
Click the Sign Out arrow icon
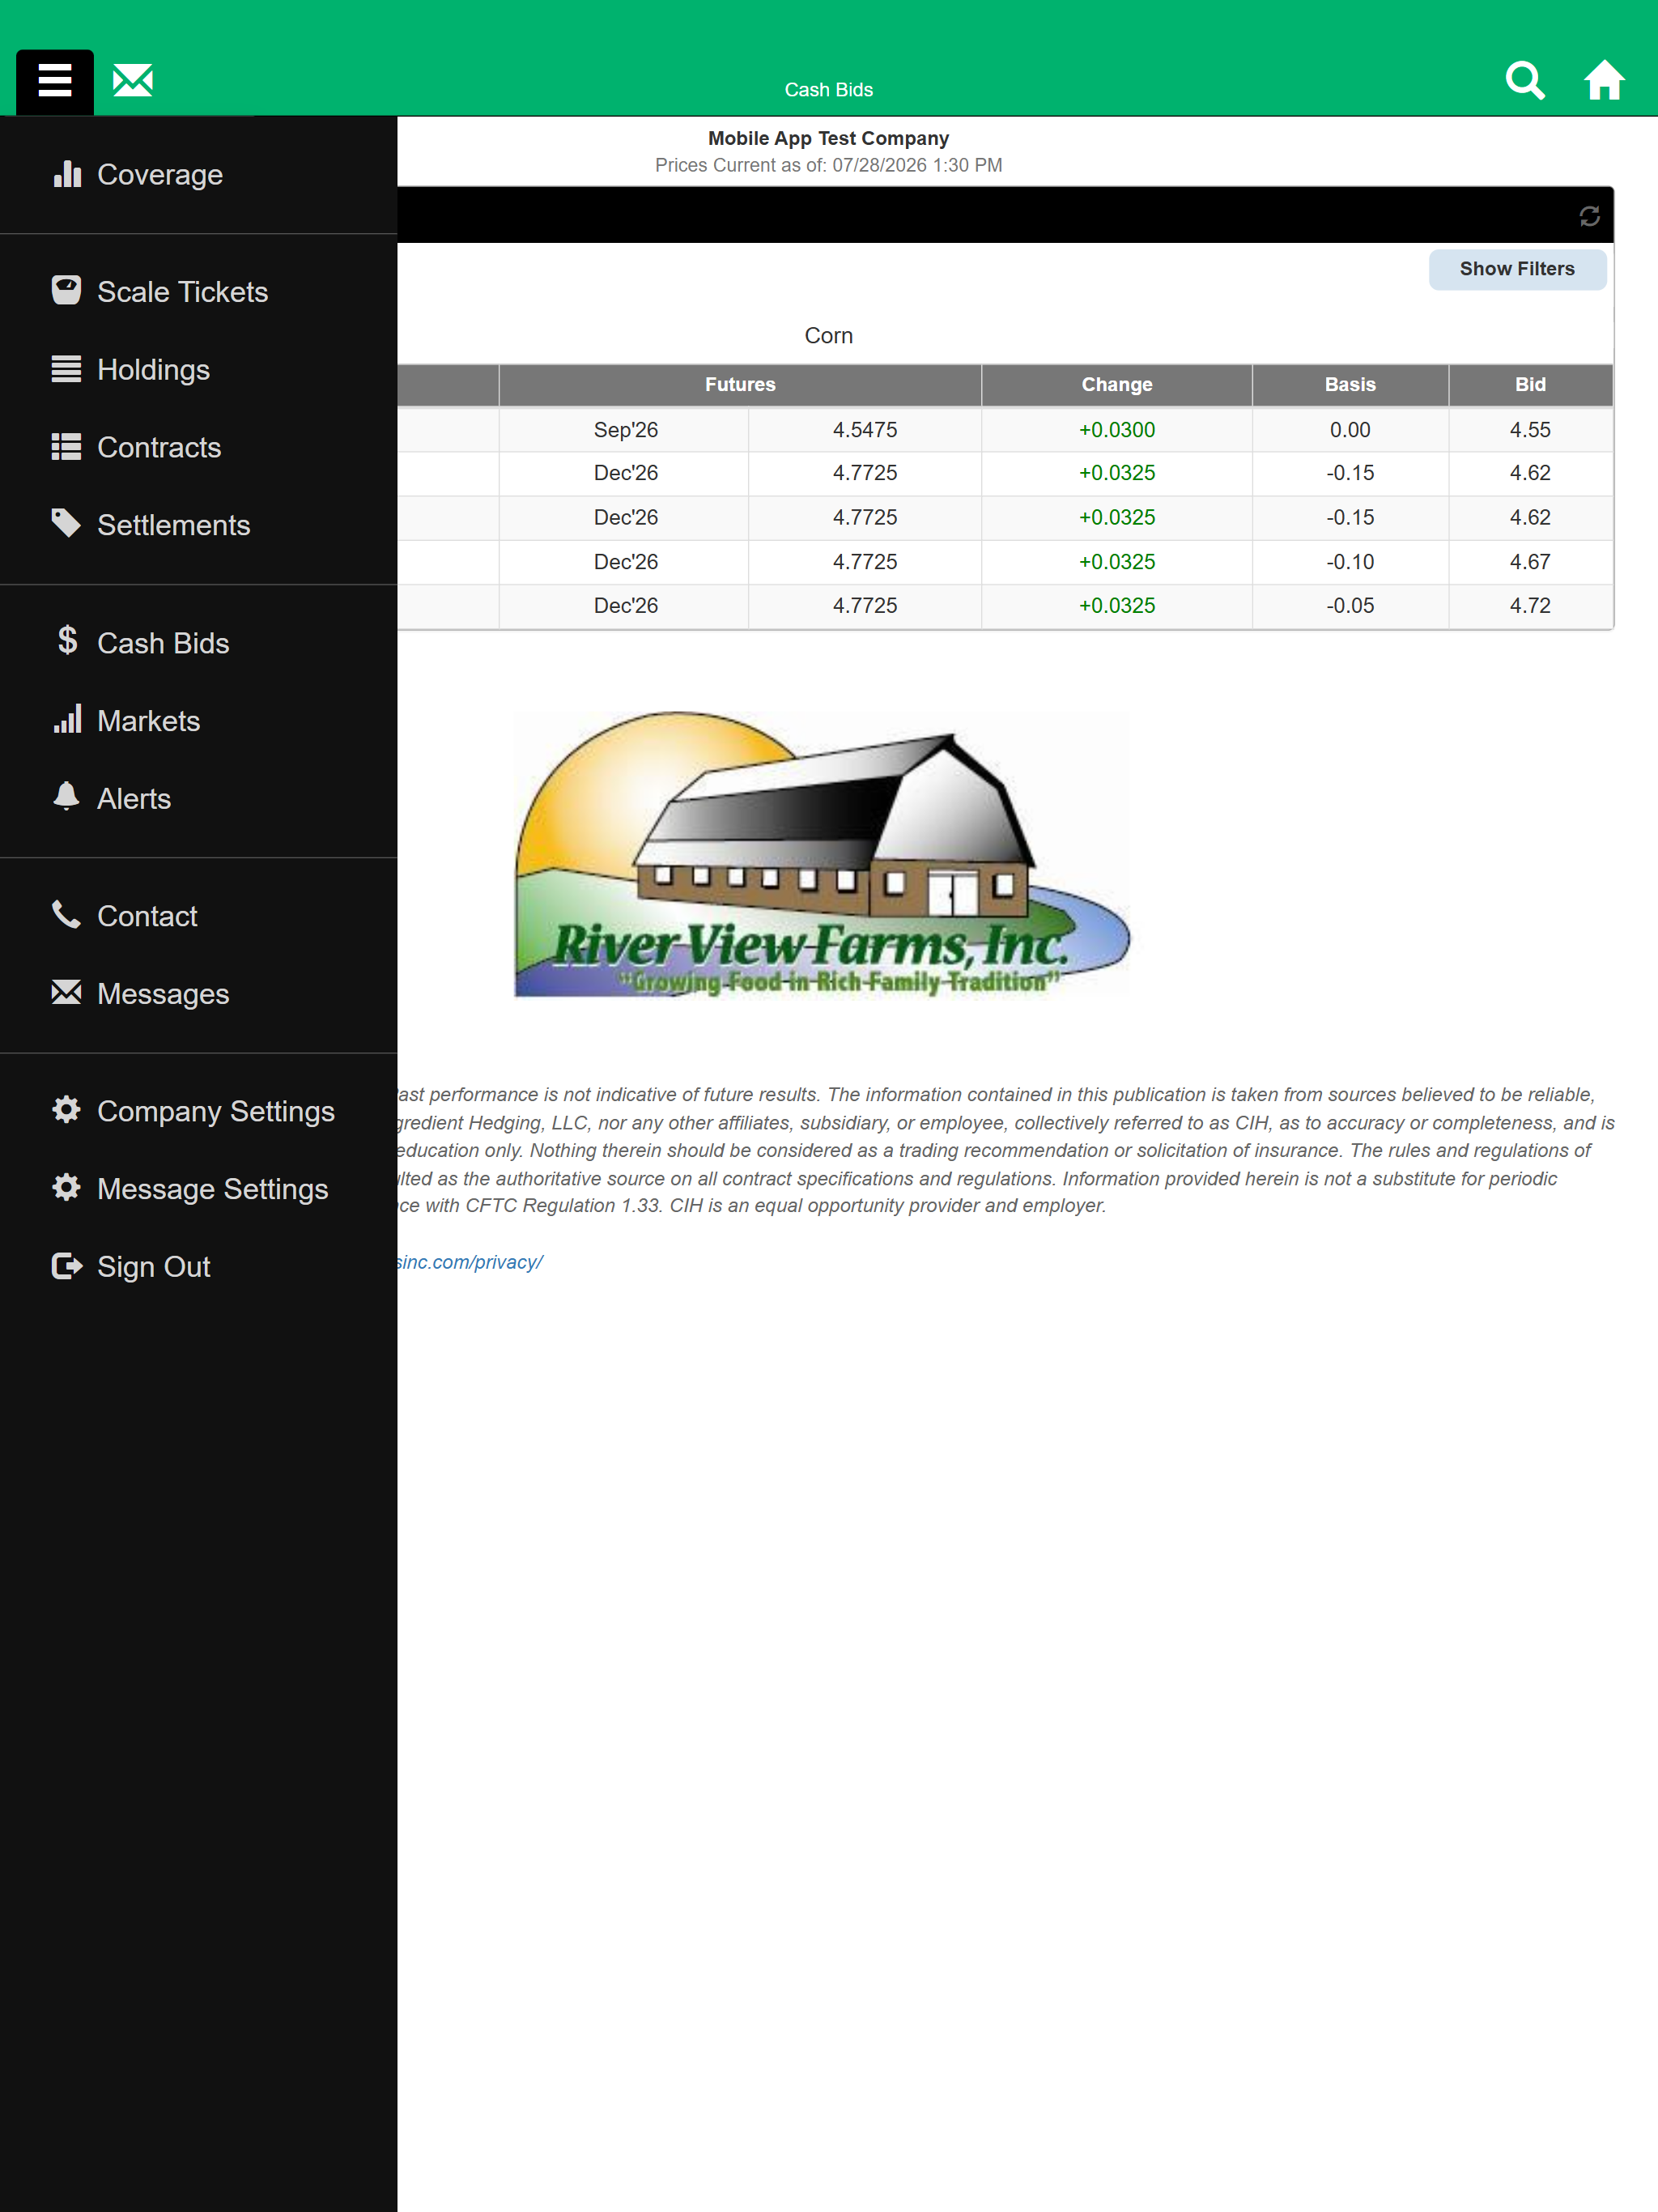click(x=67, y=1266)
